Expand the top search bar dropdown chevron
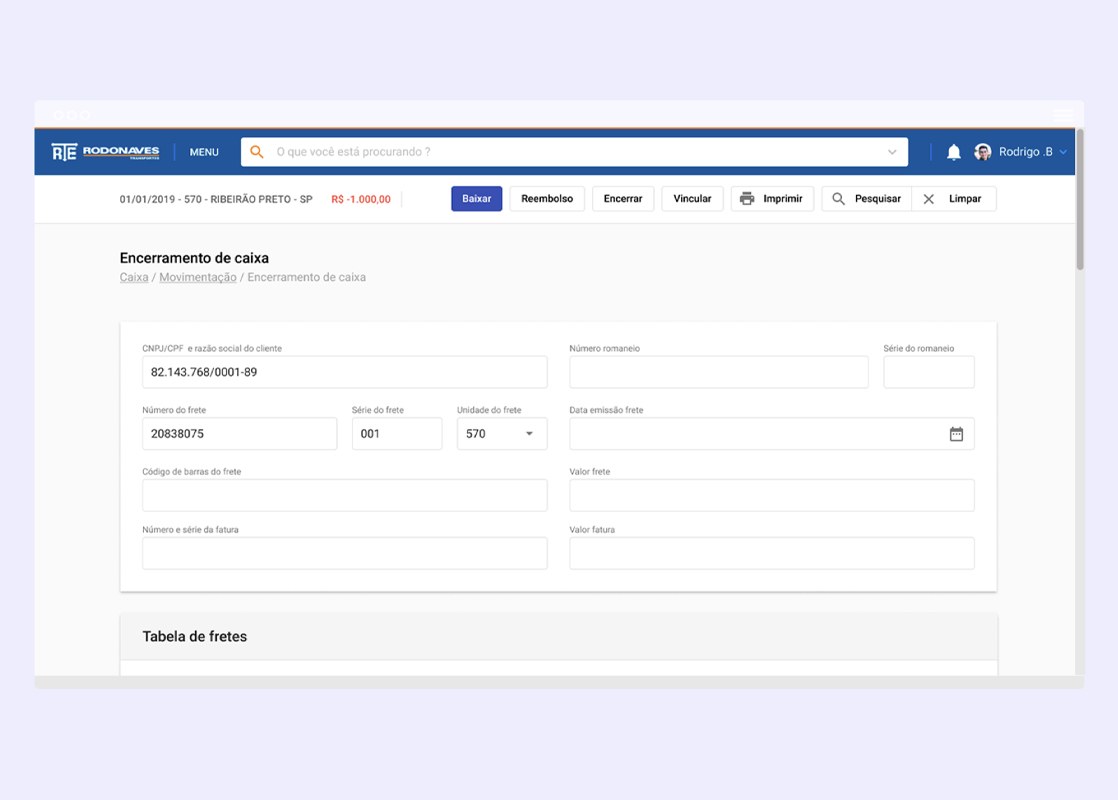This screenshot has width=1118, height=800. pos(892,152)
